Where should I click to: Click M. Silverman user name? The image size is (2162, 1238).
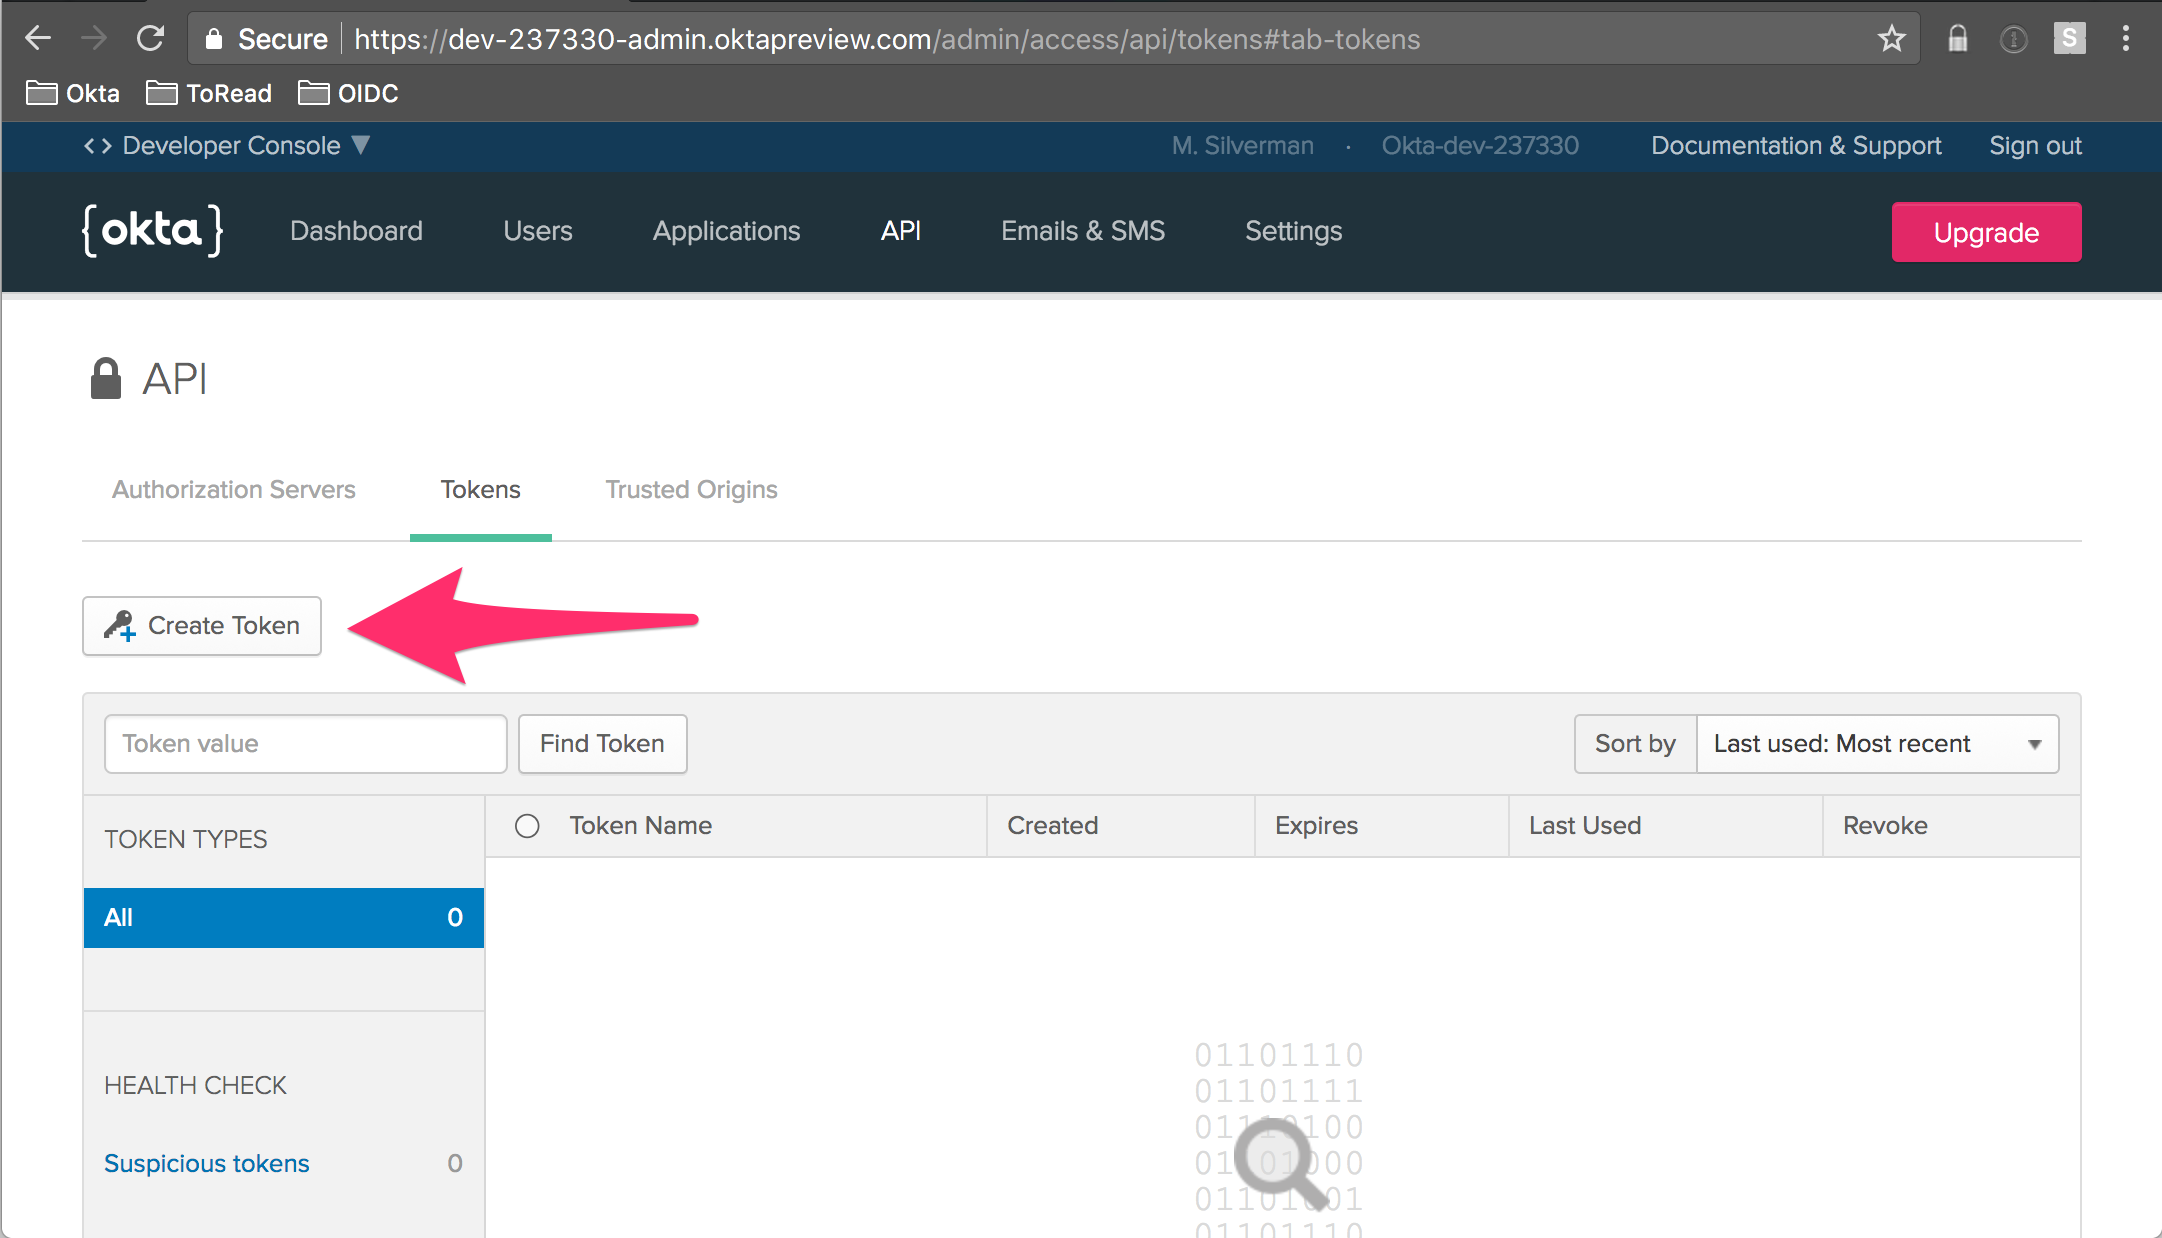(1243, 146)
